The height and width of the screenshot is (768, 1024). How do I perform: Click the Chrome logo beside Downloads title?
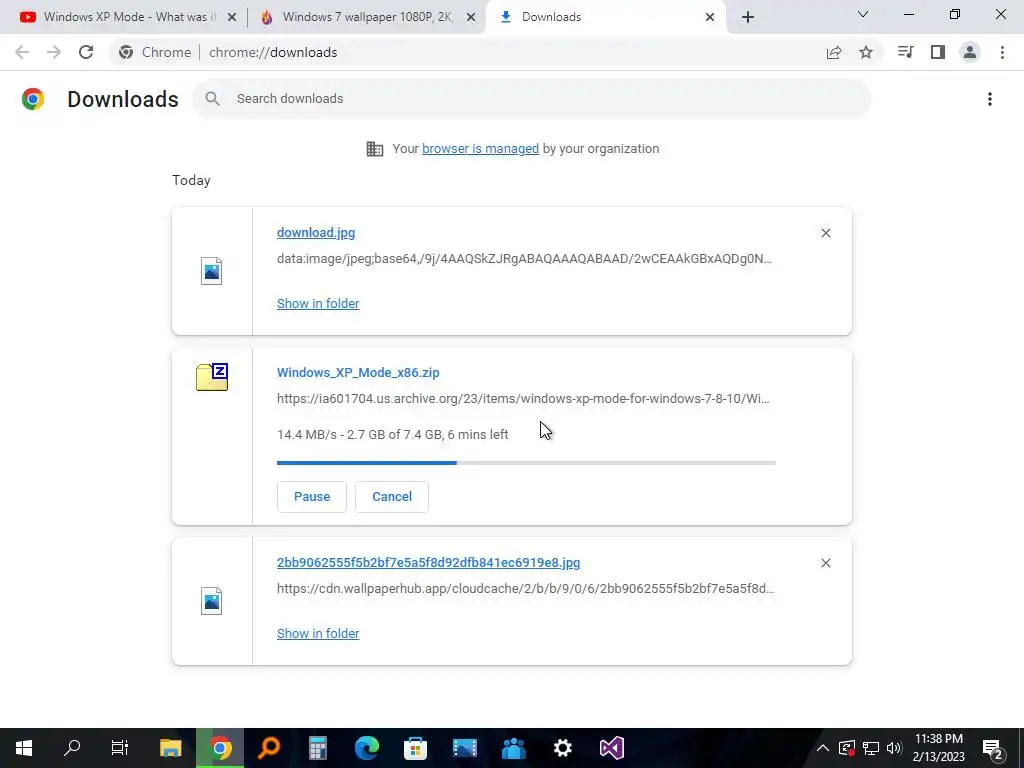pyautogui.click(x=33, y=99)
